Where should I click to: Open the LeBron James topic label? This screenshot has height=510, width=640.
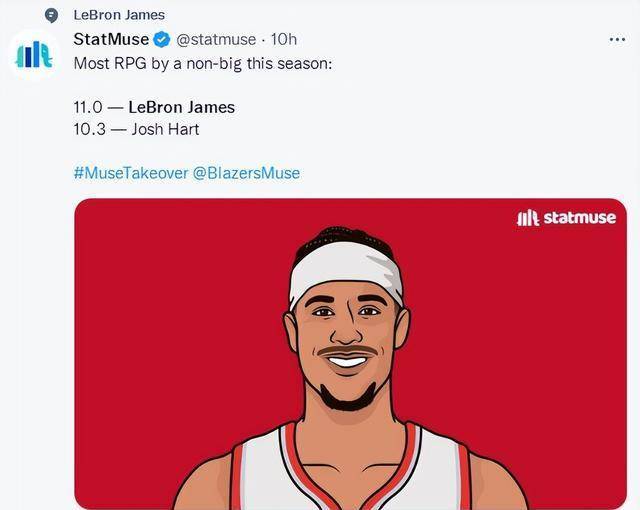(x=119, y=15)
